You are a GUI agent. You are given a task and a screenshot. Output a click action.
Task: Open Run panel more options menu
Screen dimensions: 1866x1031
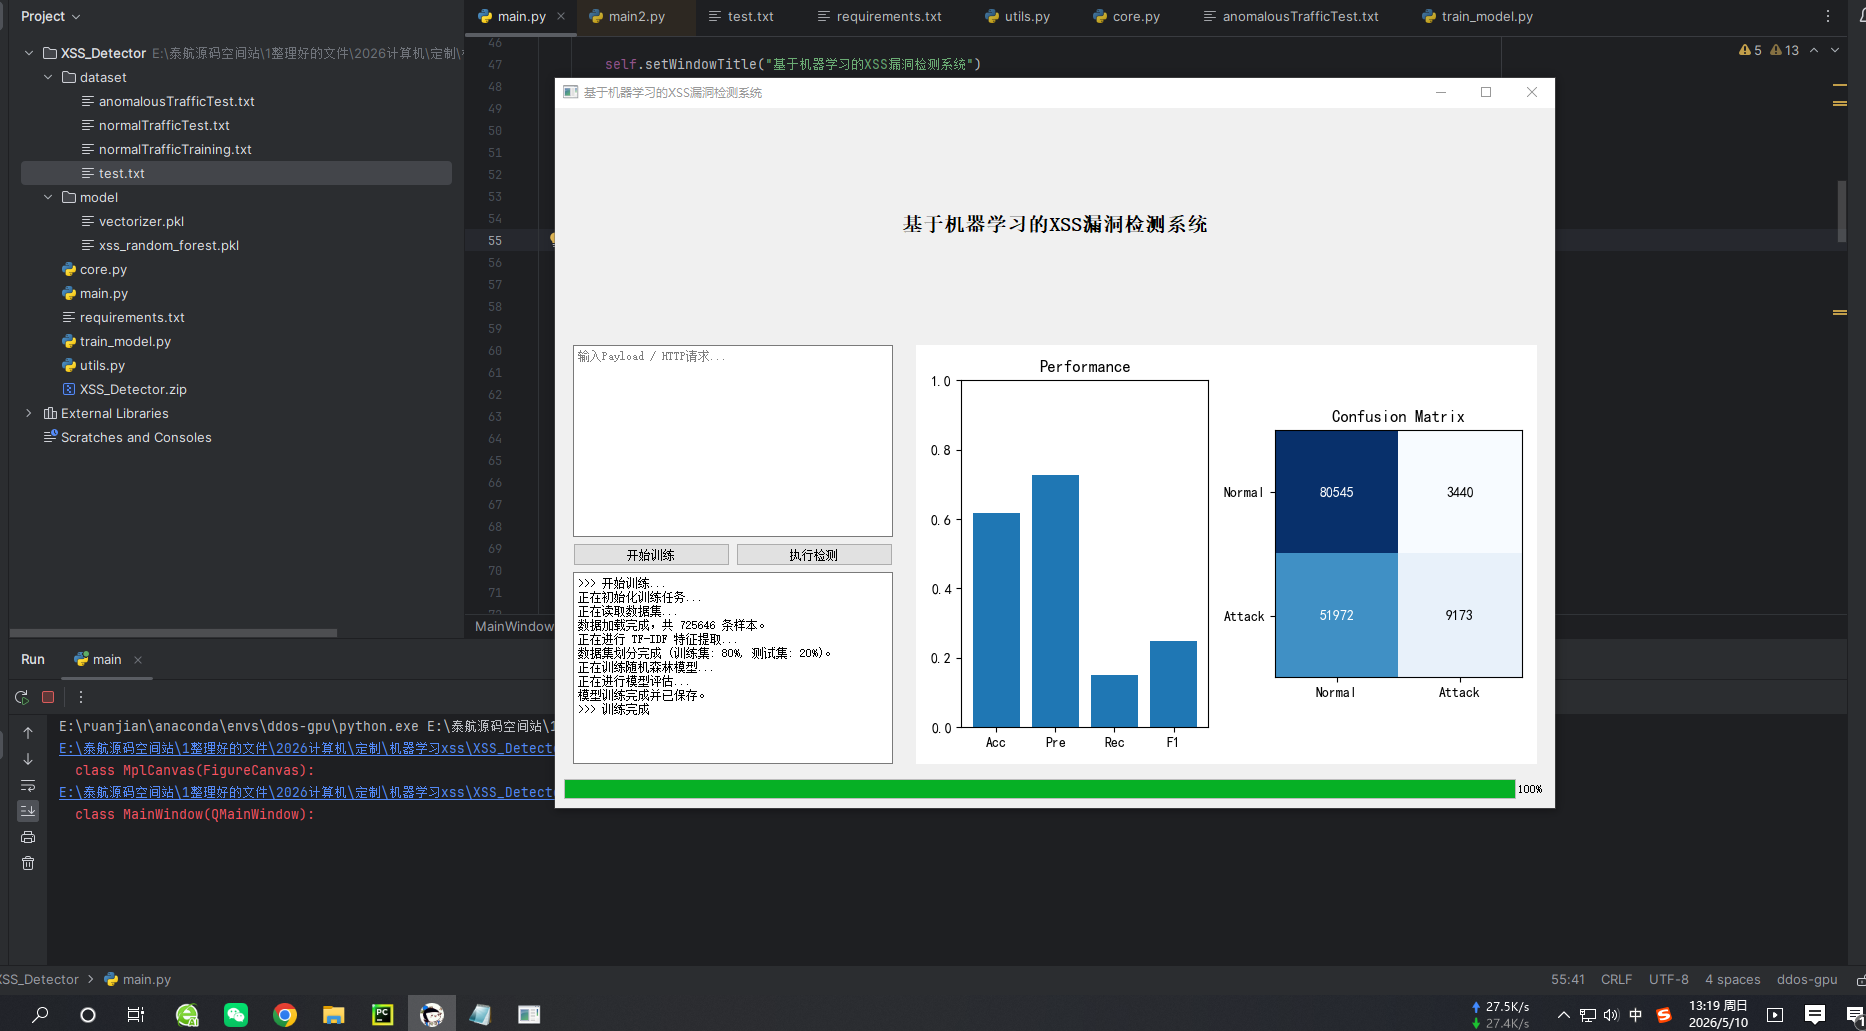point(81,697)
